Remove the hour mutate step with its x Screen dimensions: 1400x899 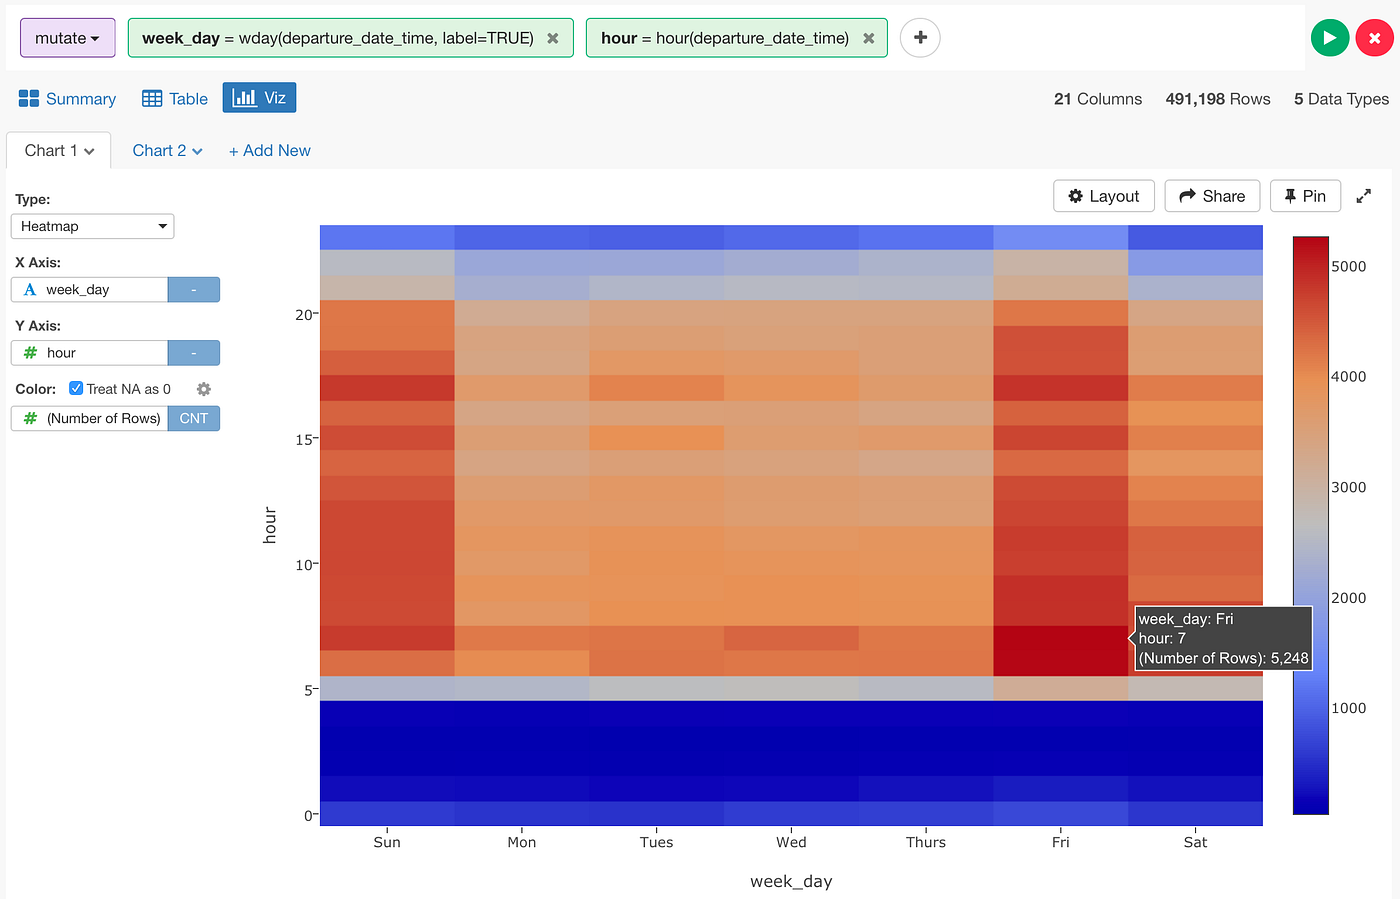pos(868,37)
